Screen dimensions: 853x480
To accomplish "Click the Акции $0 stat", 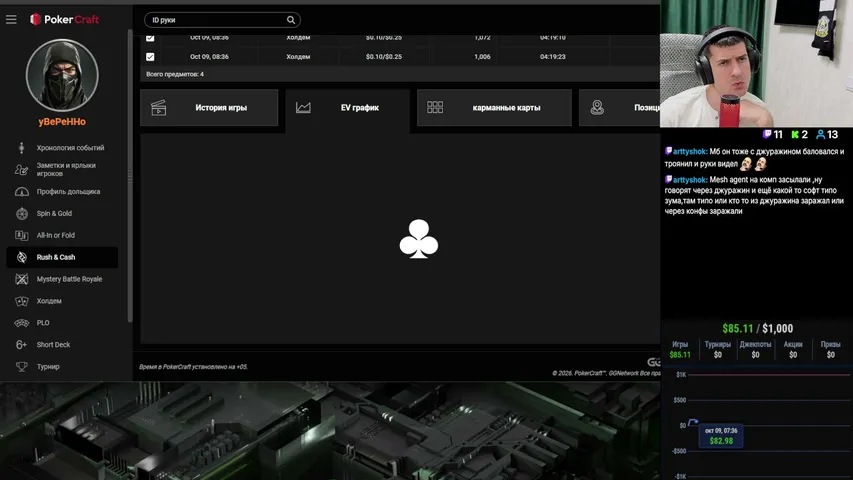I will tap(793, 349).
